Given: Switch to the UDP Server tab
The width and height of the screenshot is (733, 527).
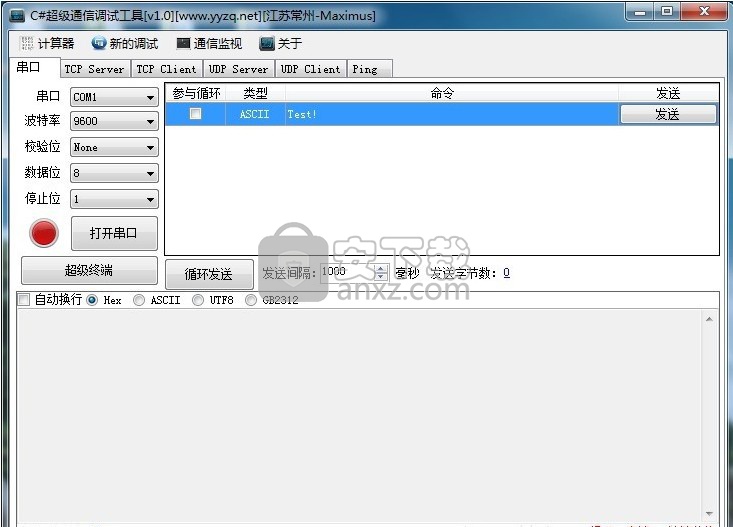Looking at the screenshot, I should (x=239, y=69).
